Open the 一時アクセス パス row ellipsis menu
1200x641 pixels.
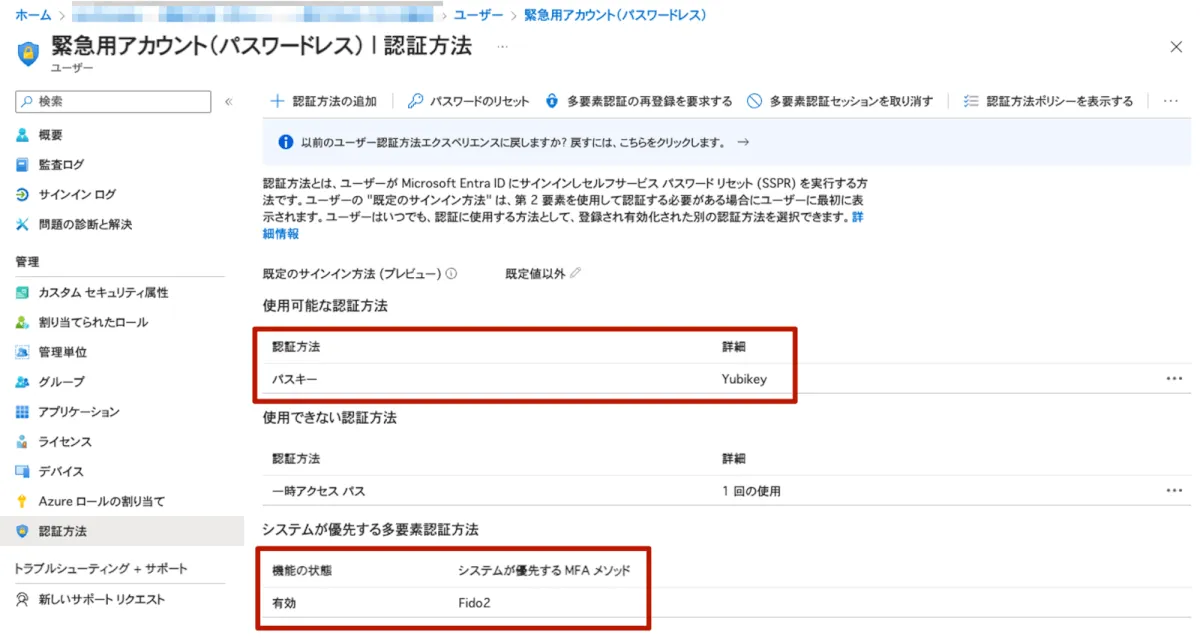pos(1174,491)
